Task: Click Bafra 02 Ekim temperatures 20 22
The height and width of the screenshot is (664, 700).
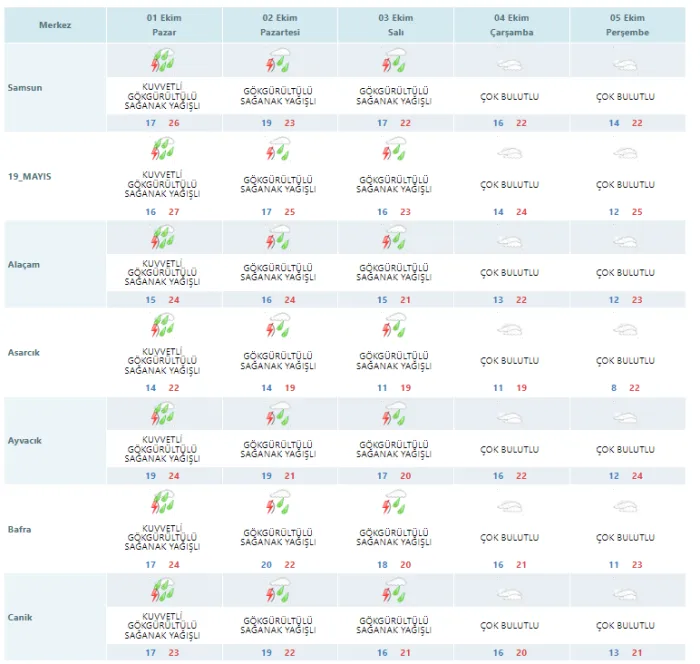Action: [x=278, y=564]
